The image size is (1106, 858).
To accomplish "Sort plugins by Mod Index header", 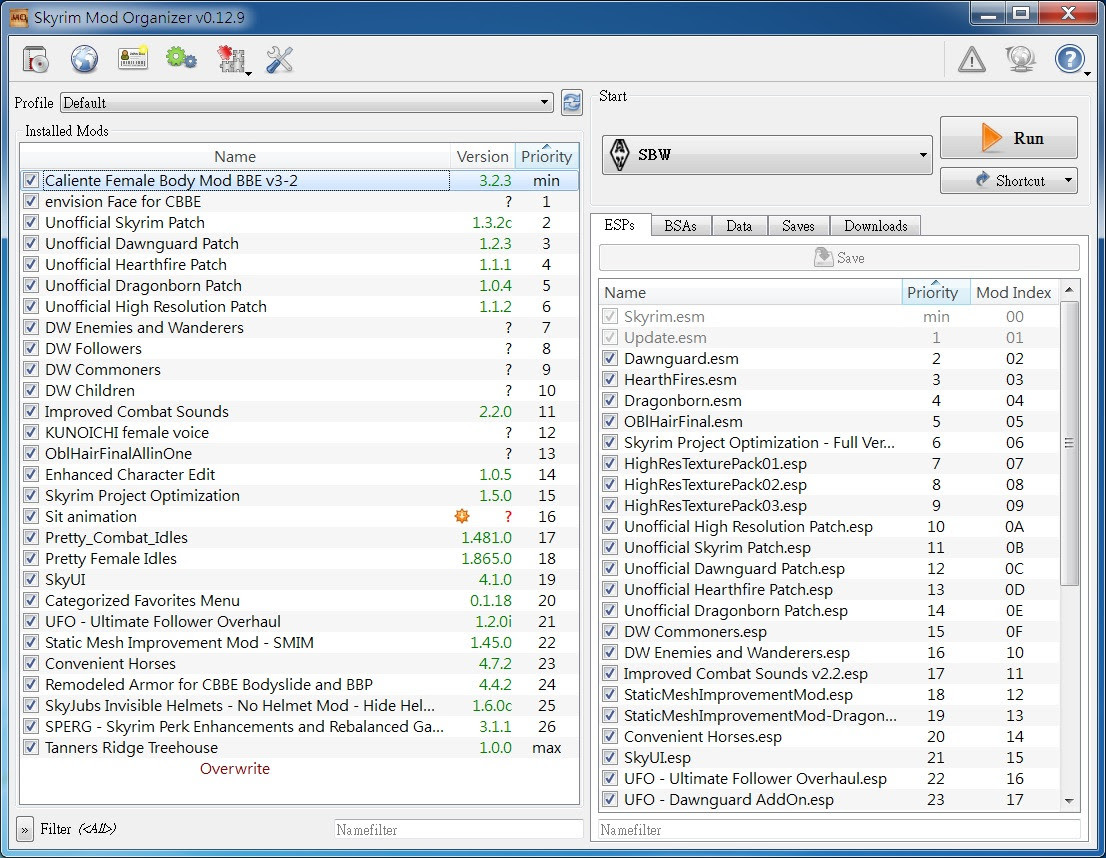I will point(1014,292).
